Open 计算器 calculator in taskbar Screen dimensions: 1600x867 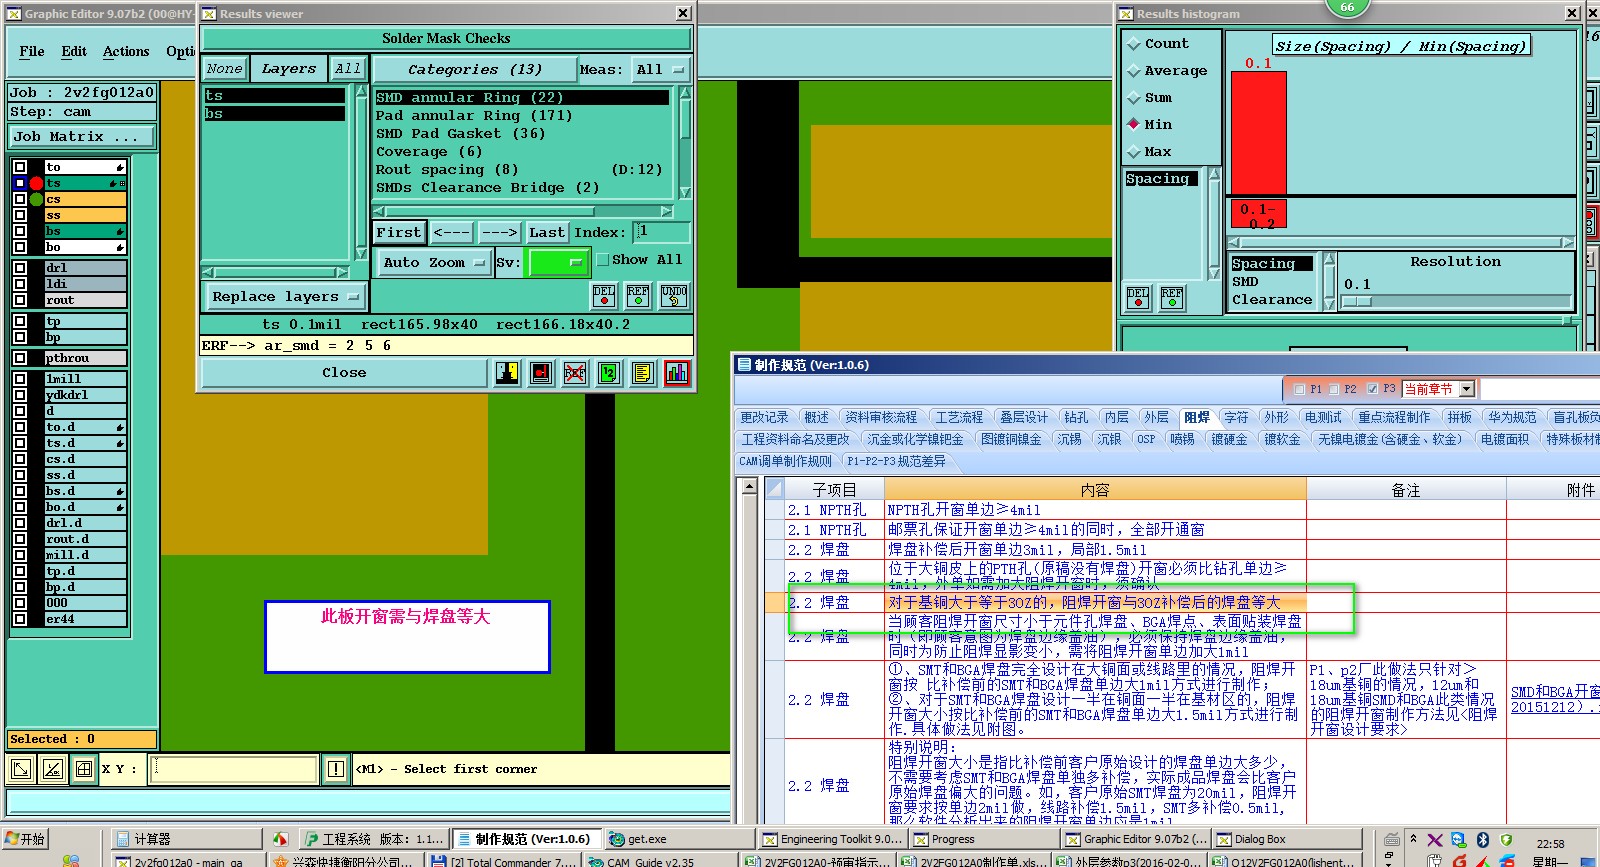[185, 839]
